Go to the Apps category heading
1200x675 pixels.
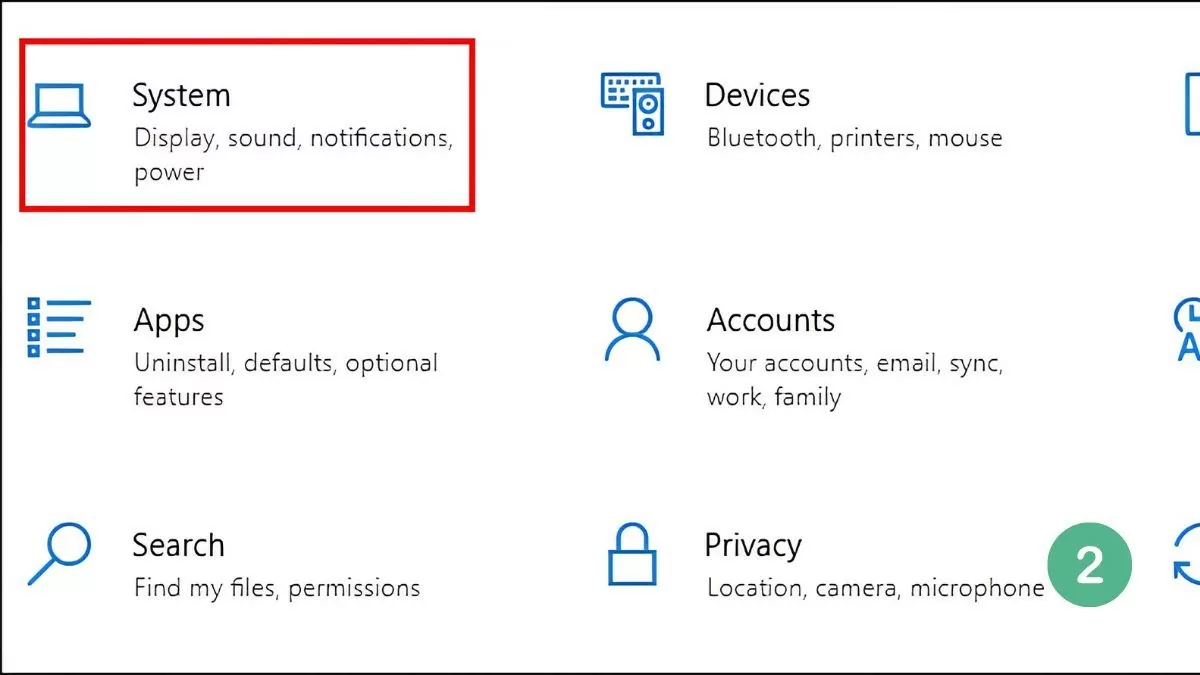click(x=169, y=320)
